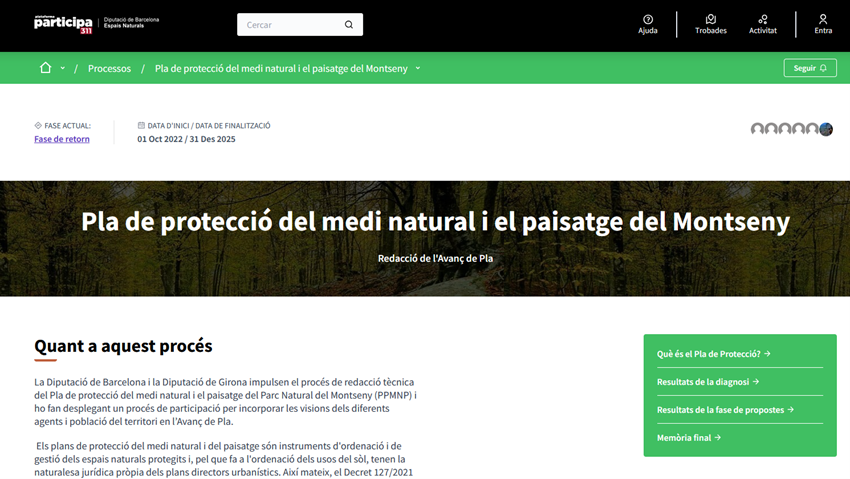Open Resultats de la diagnosi link
This screenshot has width=850, height=479.
(708, 382)
